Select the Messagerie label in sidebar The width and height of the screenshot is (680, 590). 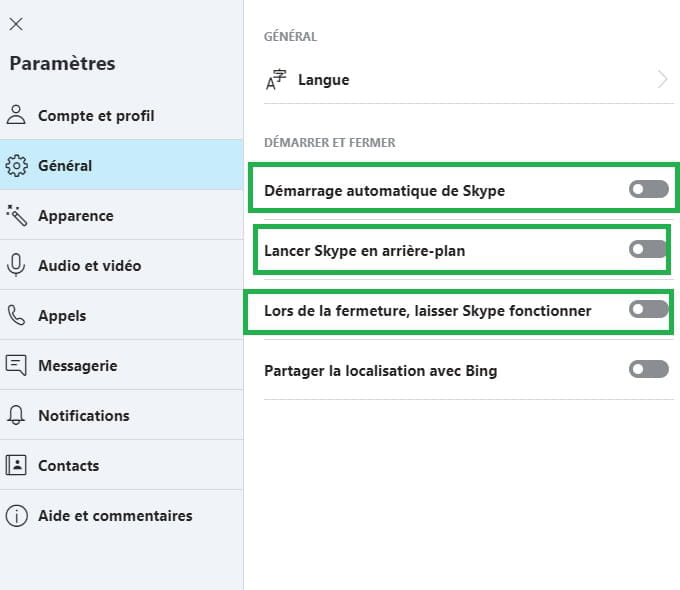78,366
